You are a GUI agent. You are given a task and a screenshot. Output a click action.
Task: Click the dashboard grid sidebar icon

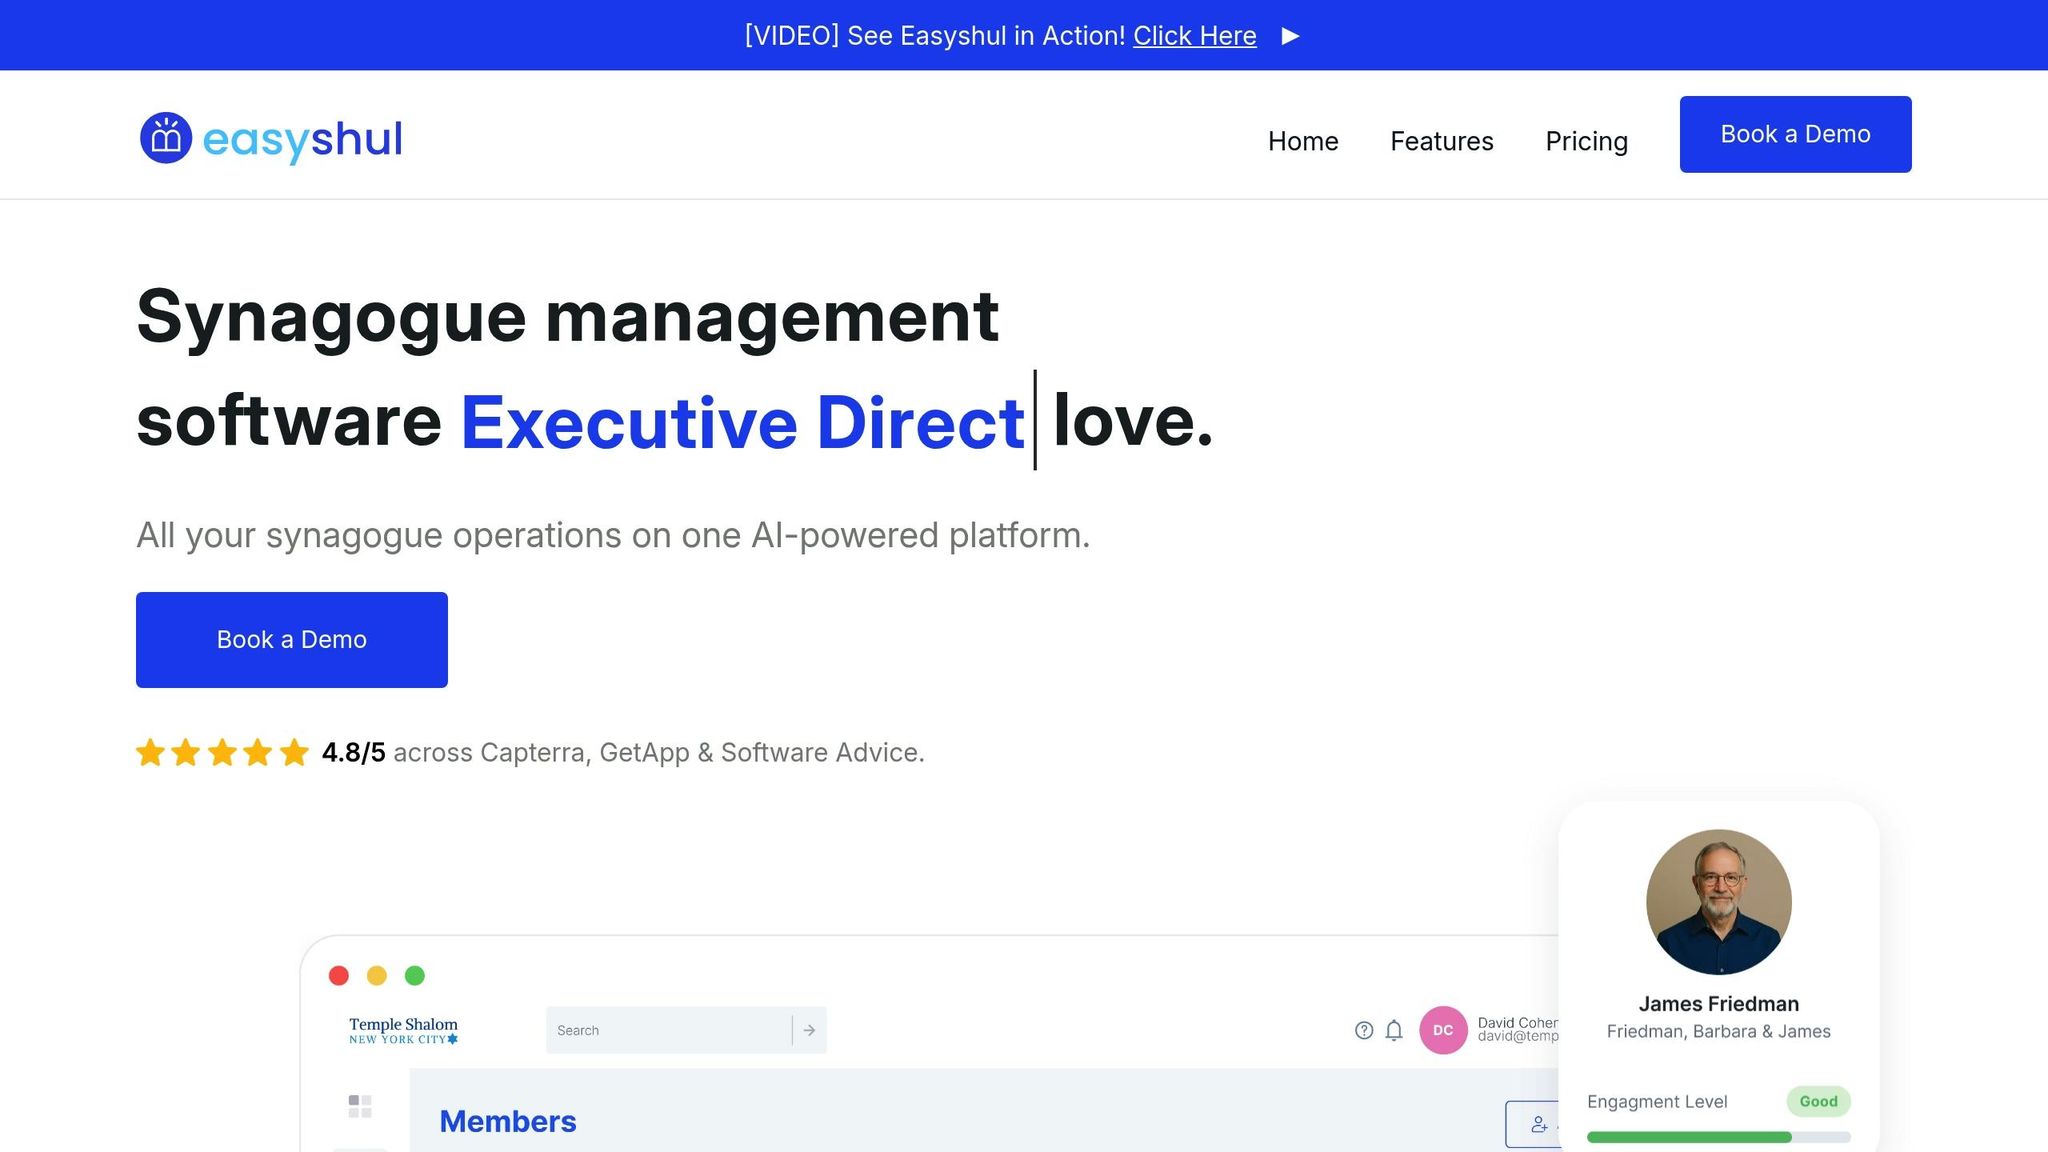point(360,1106)
